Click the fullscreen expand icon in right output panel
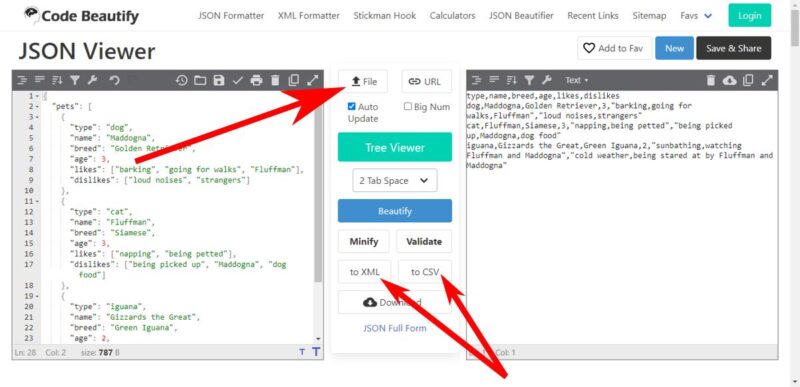The width and height of the screenshot is (800, 387). (767, 80)
